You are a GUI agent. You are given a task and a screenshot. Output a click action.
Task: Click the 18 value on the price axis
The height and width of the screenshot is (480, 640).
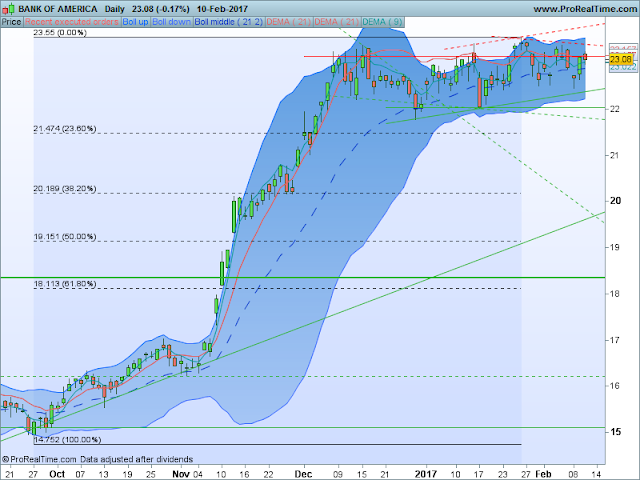(615, 293)
